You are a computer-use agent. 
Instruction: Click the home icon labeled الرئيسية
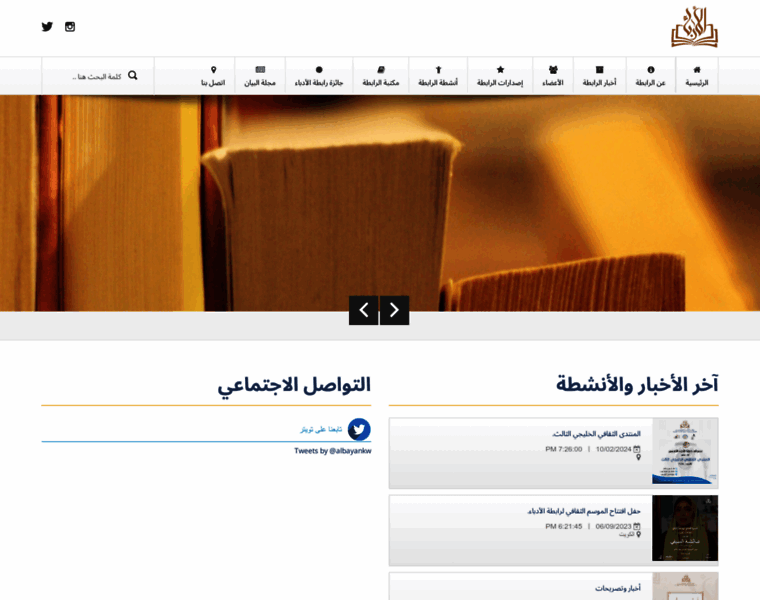coord(697,76)
